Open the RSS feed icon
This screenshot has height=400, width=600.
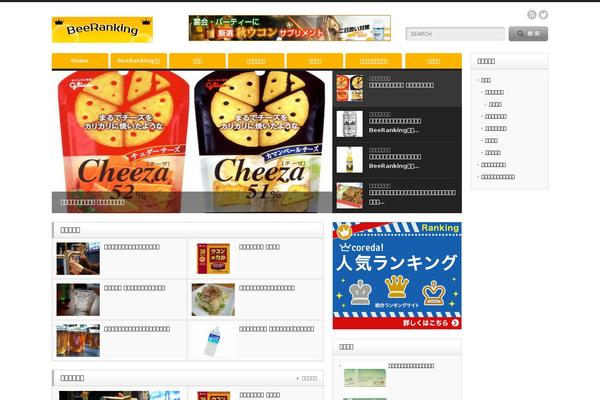[532, 15]
